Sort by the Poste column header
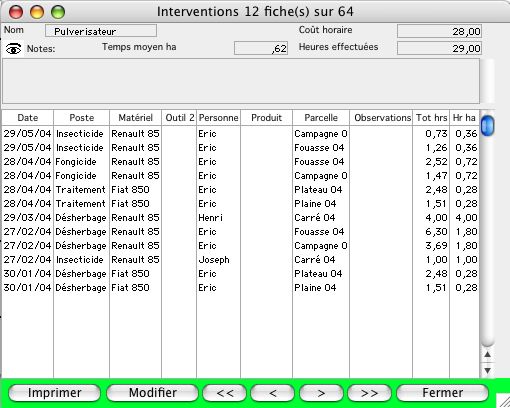This screenshot has height=408, width=510. pyautogui.click(x=81, y=118)
